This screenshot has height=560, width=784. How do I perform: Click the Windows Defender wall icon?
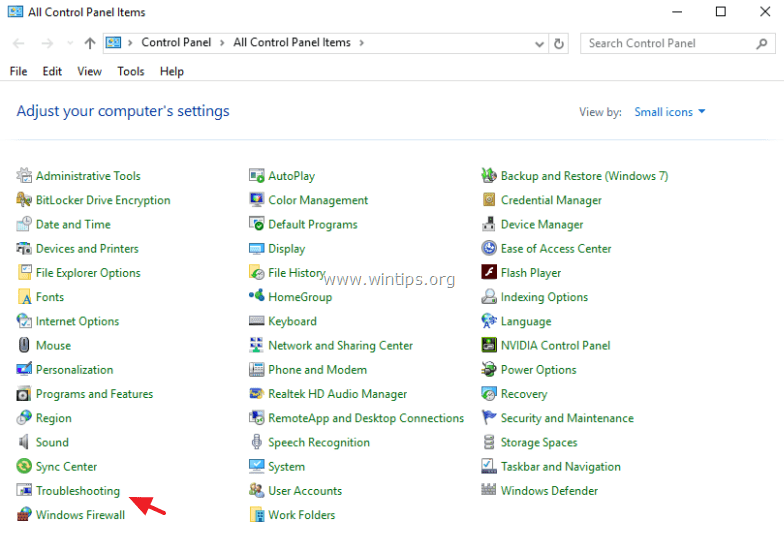click(x=489, y=490)
